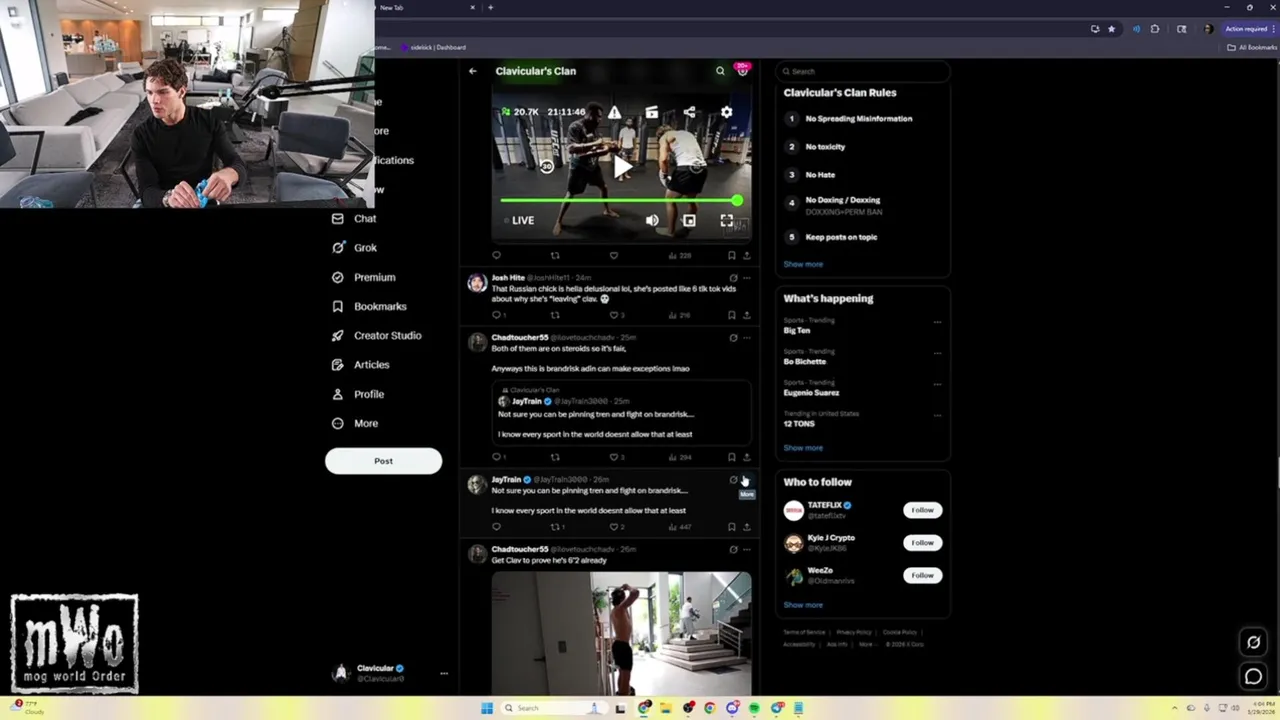1280x720 pixels.
Task: Open Spotify from the taskbar
Action: tap(754, 708)
